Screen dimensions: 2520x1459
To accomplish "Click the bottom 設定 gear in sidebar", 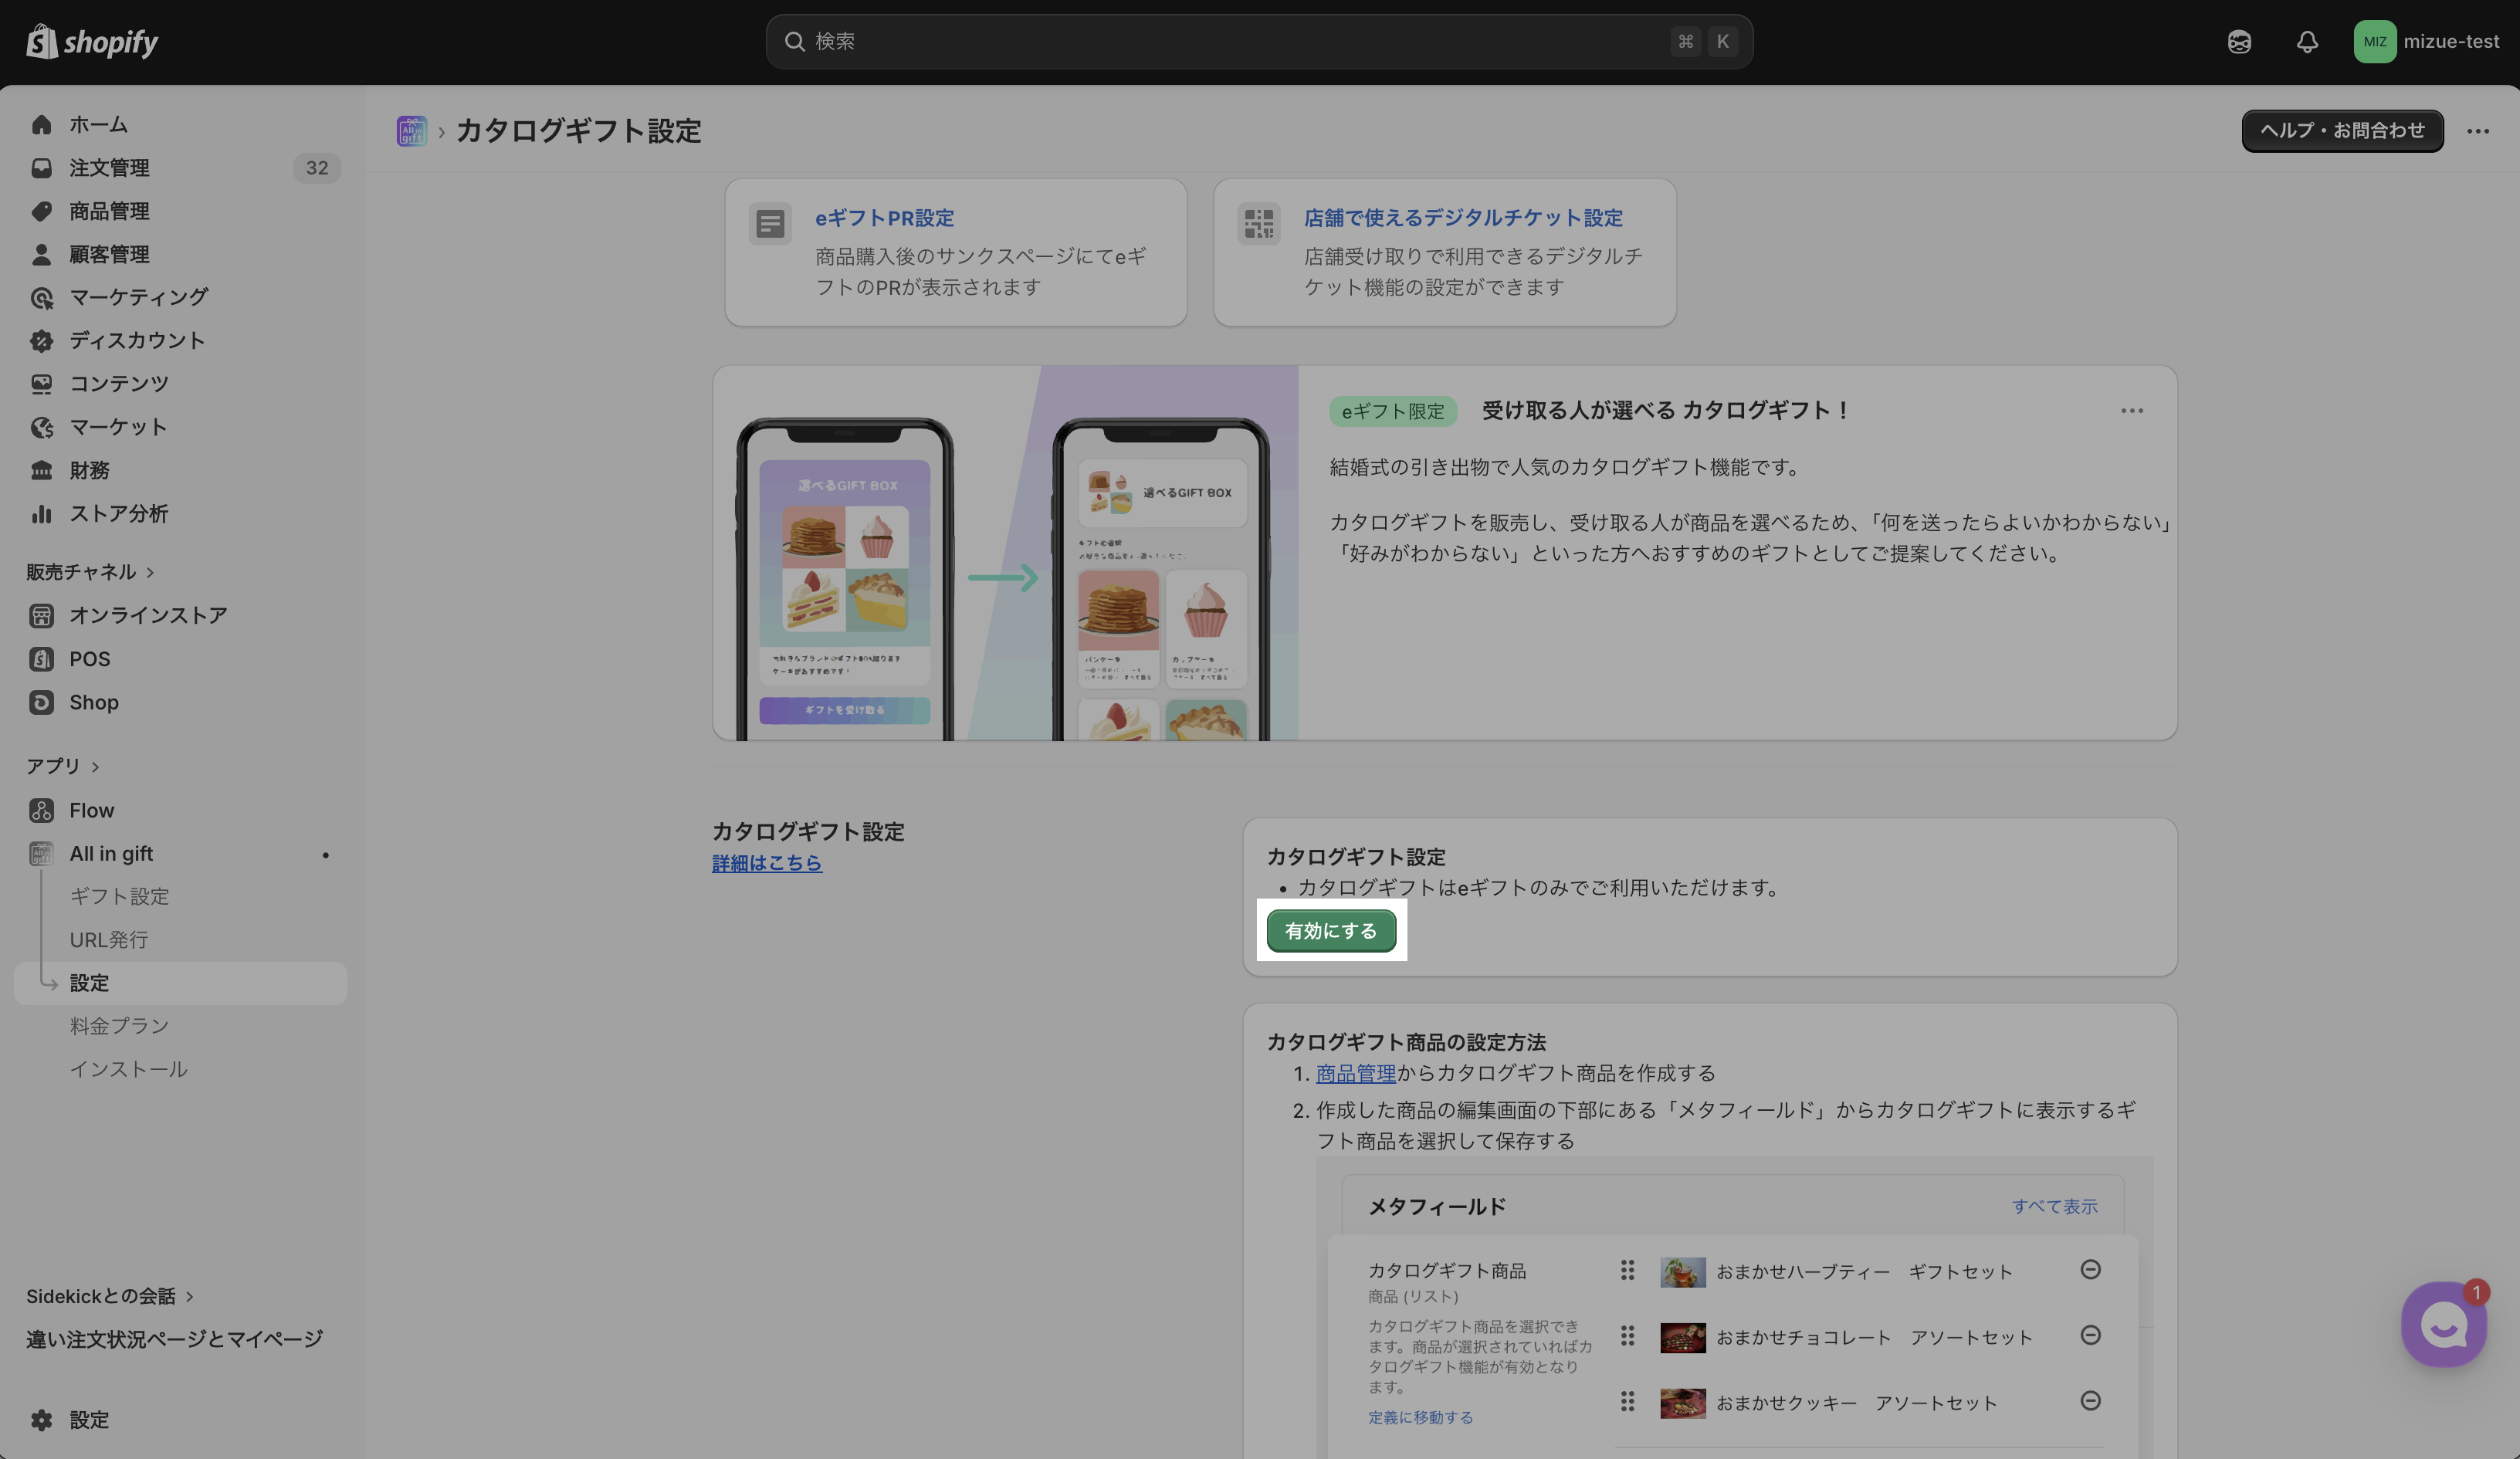I will [42, 1419].
